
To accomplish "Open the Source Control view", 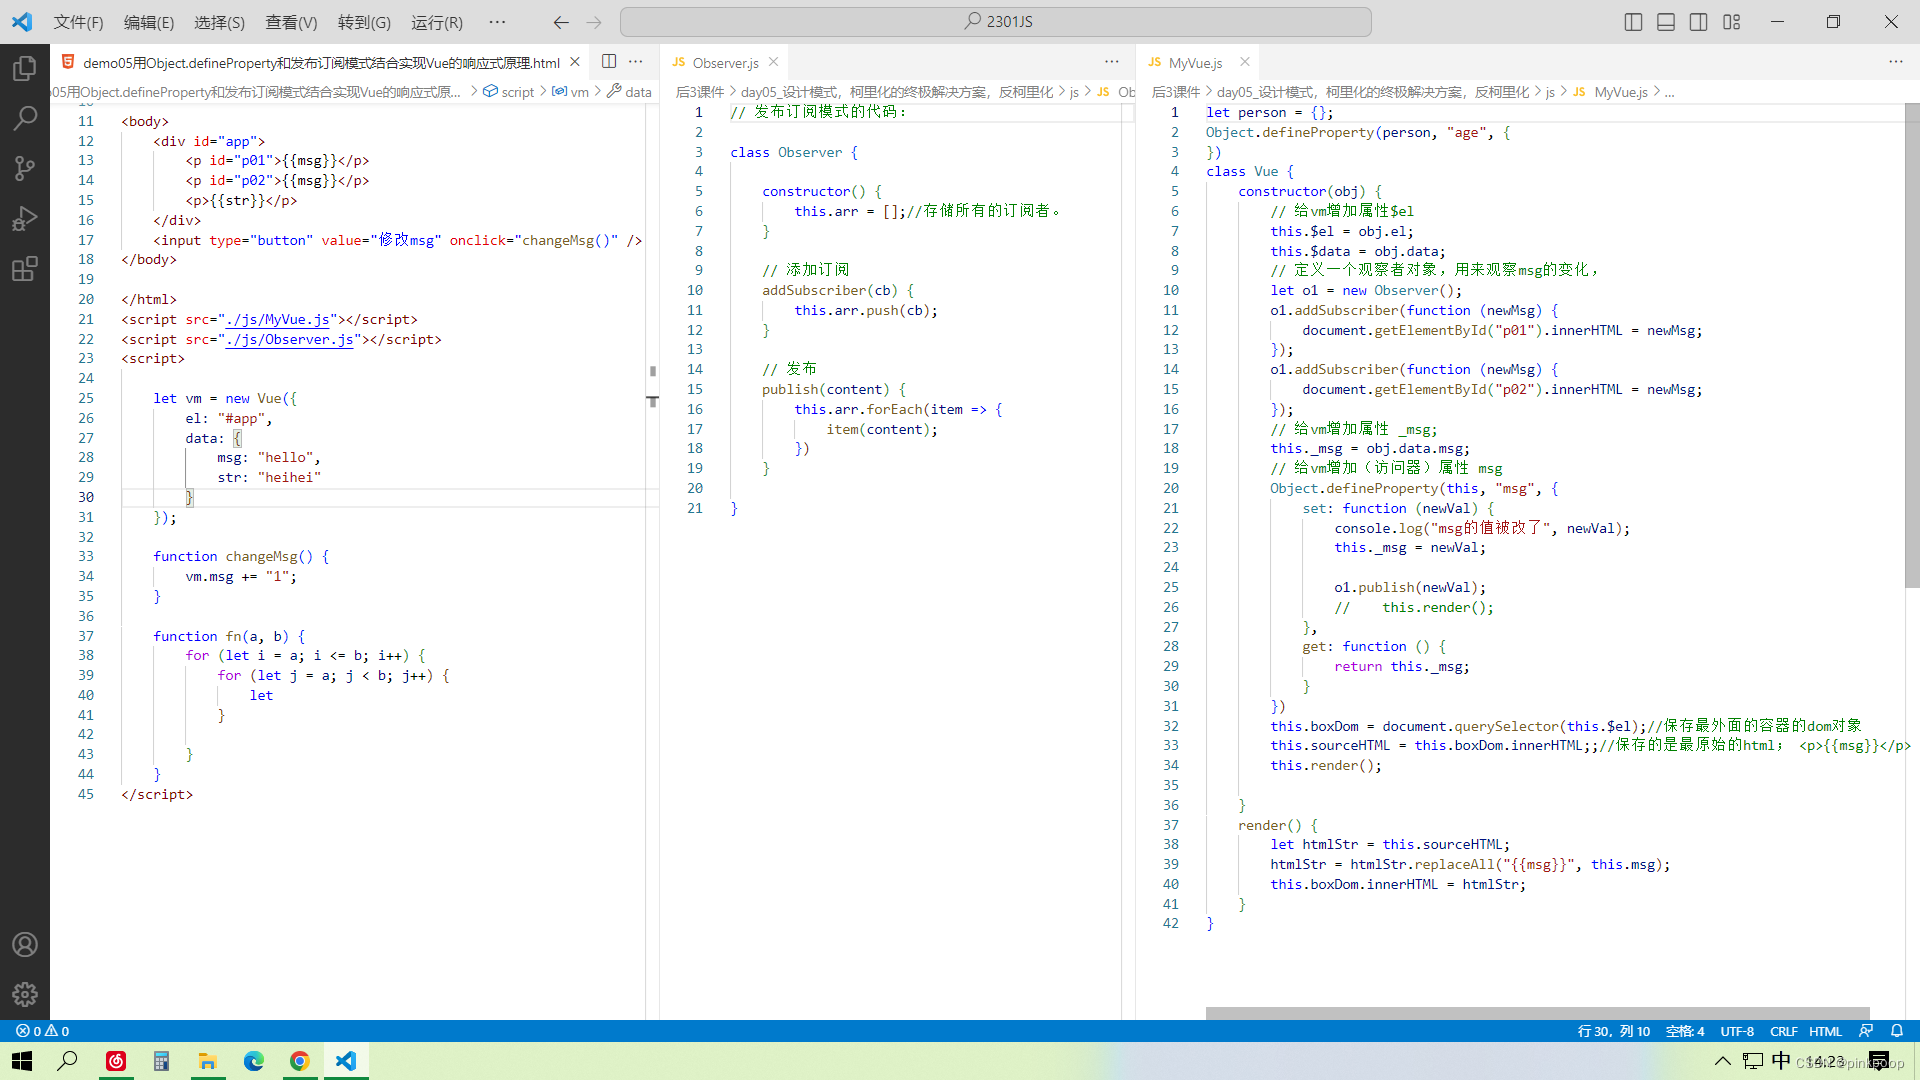I will [x=25, y=168].
